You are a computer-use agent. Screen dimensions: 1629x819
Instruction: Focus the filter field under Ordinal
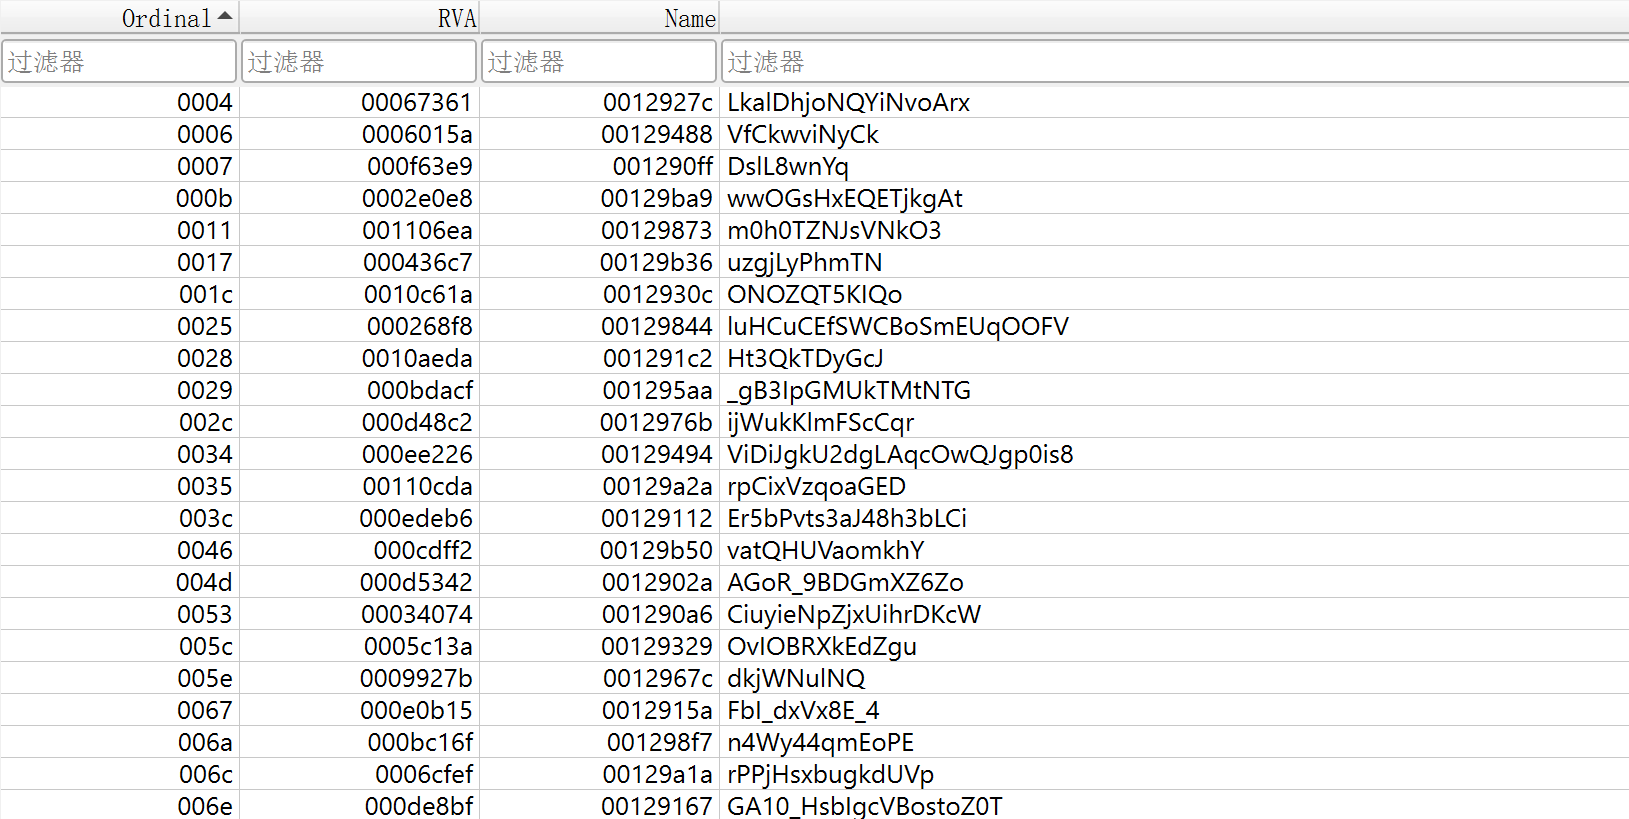(x=119, y=62)
